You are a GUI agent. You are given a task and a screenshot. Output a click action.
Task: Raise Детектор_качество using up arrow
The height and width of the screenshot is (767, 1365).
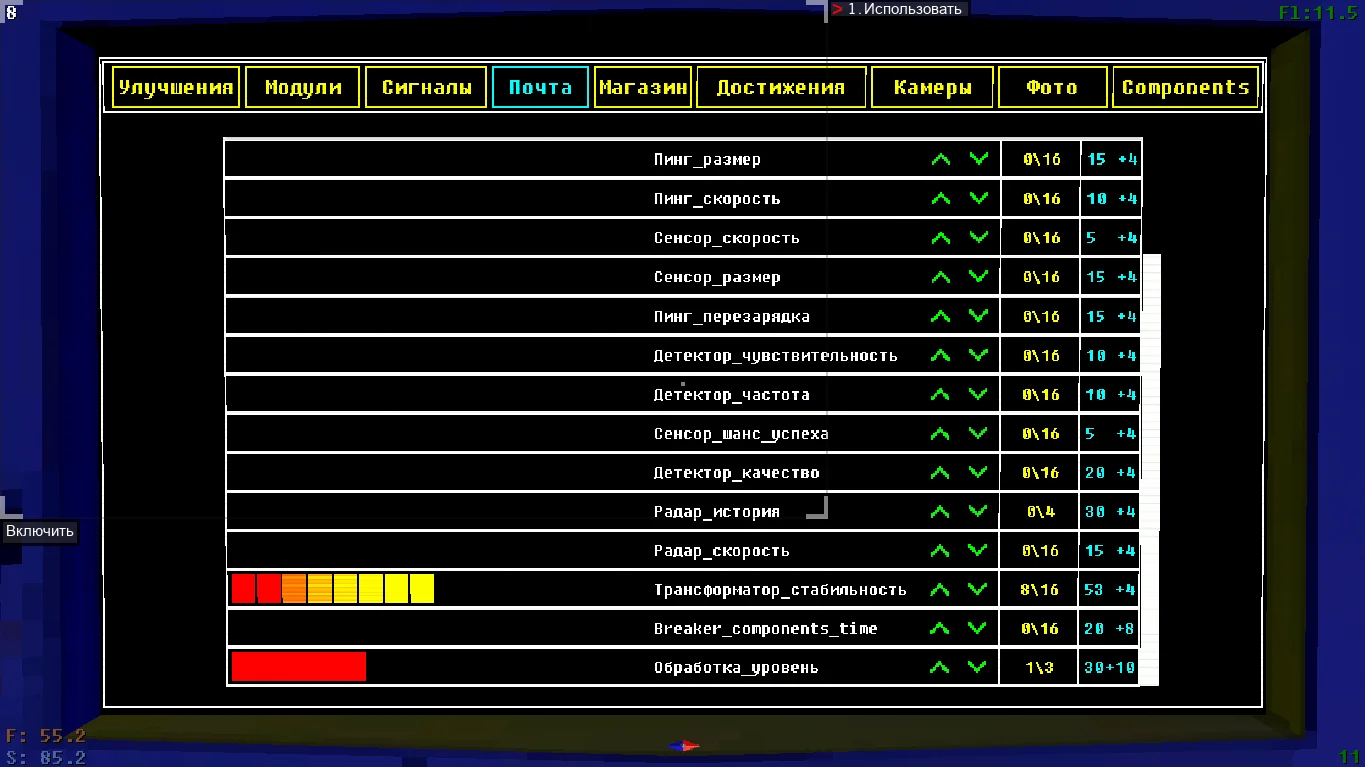coord(940,472)
